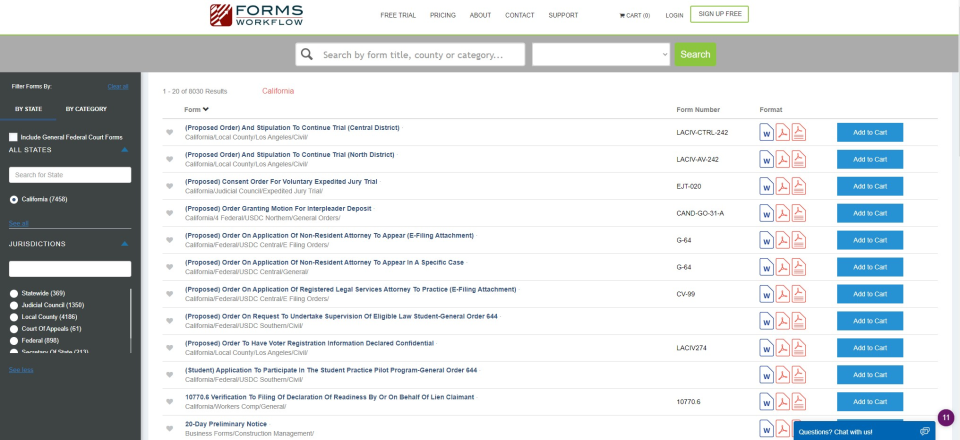Viewport: 960px width, 440px height.
Task: Collapse the All States section arrow
Action: pyautogui.click(x=124, y=150)
